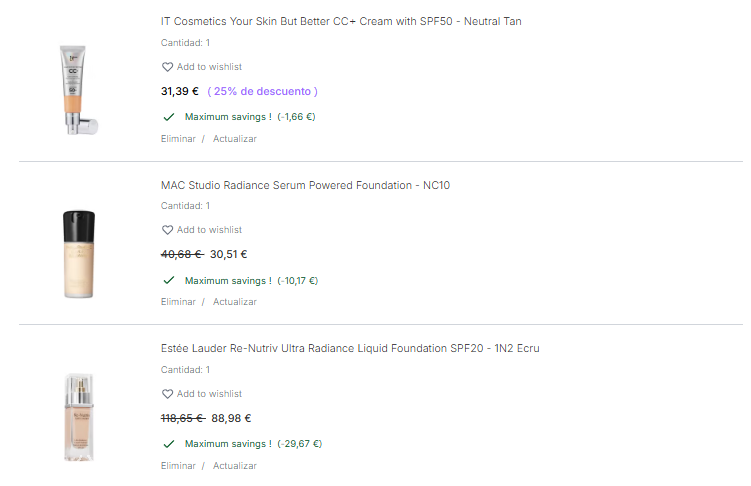
Task: Click Actualizar for IT Cosmetics CC+ Cream
Action: click(x=234, y=139)
